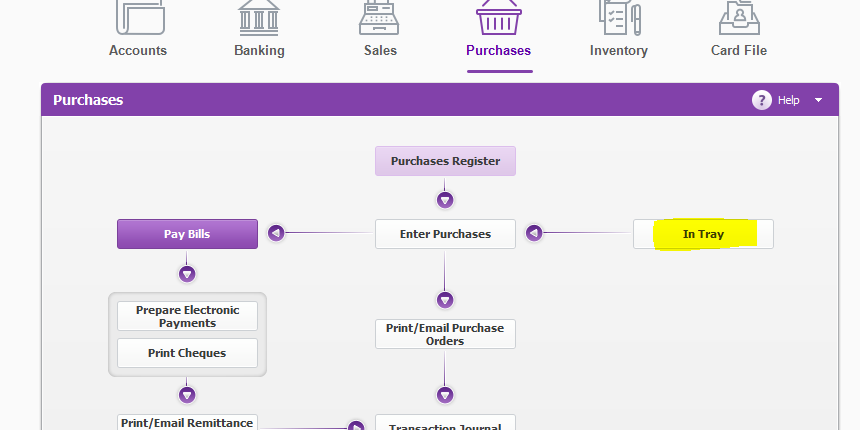The image size is (860, 430).
Task: Switch to the Accounts tab label
Action: click(x=138, y=50)
